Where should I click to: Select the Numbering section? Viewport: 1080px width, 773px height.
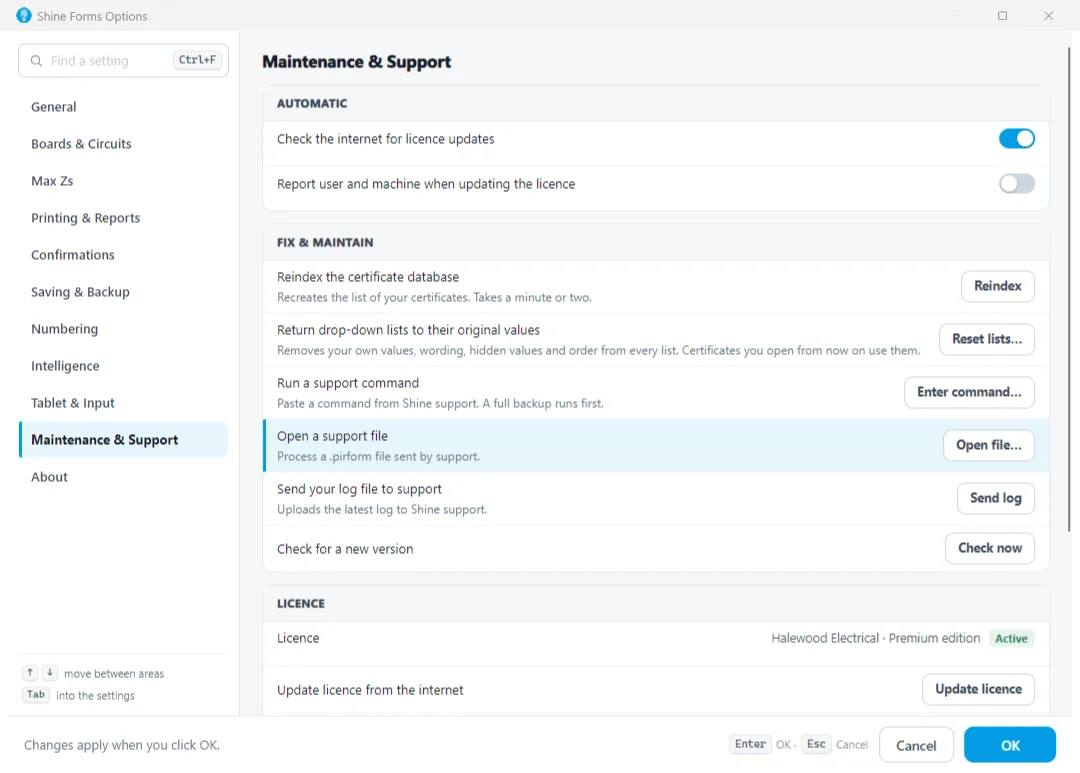[x=123, y=329]
